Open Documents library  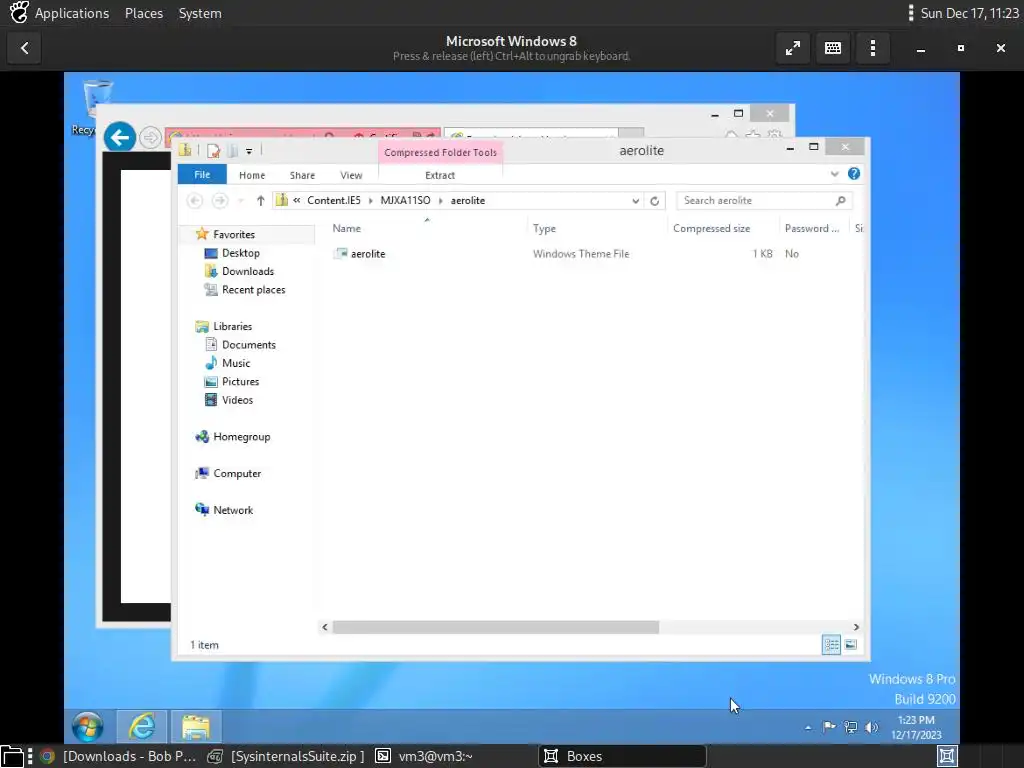coord(248,345)
